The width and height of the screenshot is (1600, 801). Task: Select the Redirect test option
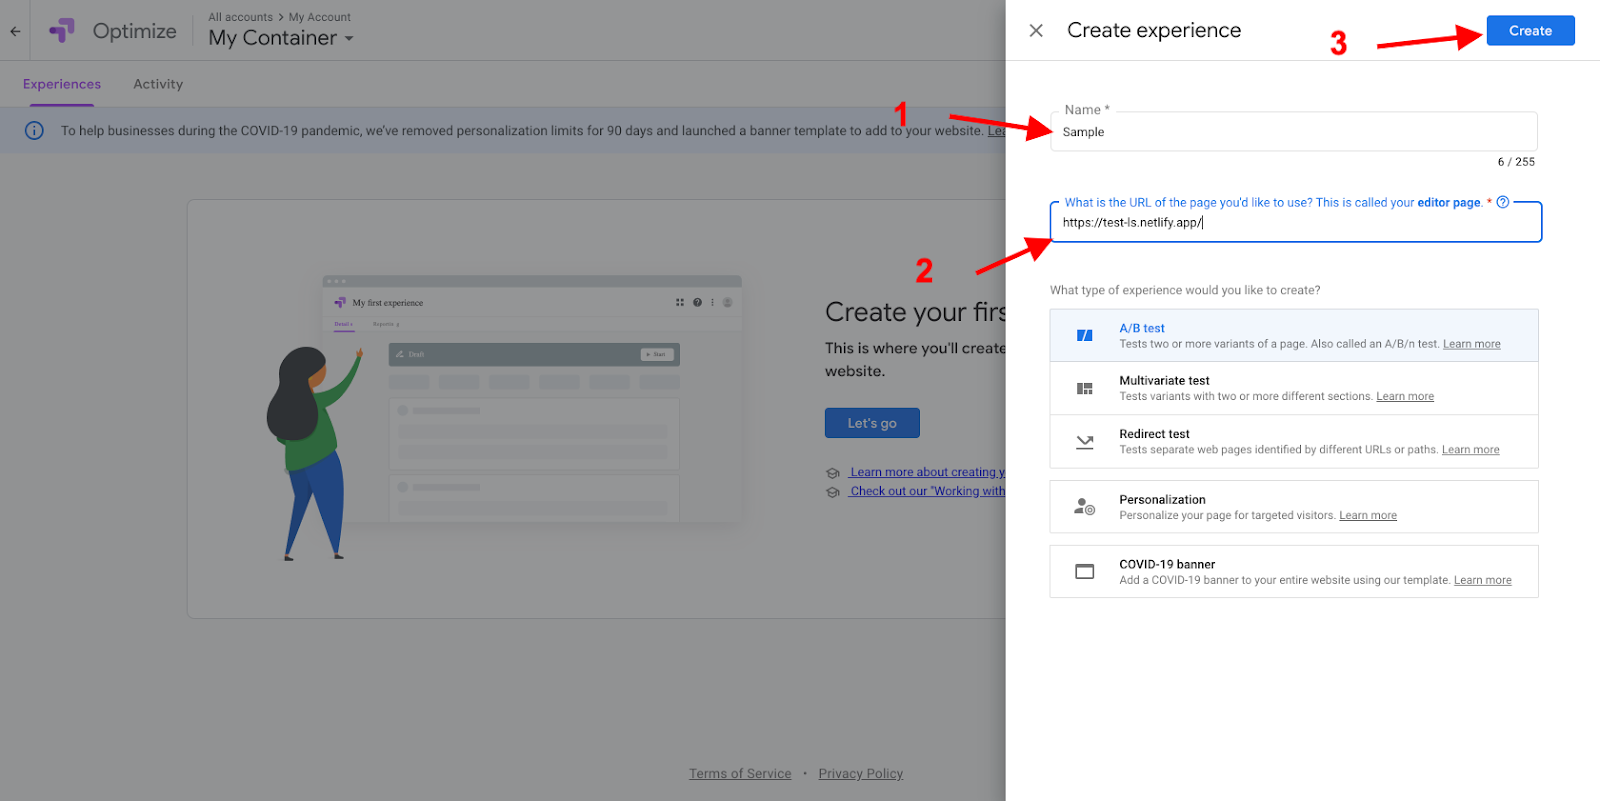point(1294,441)
